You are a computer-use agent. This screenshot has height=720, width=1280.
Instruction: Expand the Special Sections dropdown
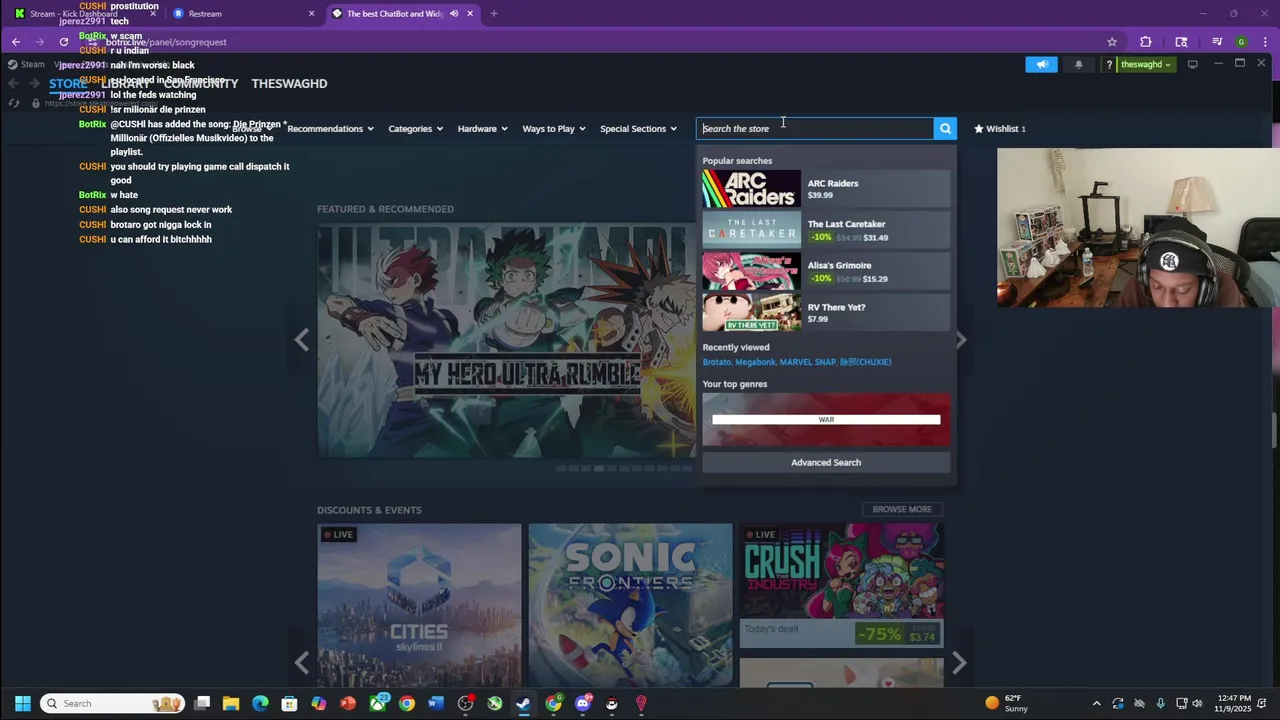coord(638,128)
